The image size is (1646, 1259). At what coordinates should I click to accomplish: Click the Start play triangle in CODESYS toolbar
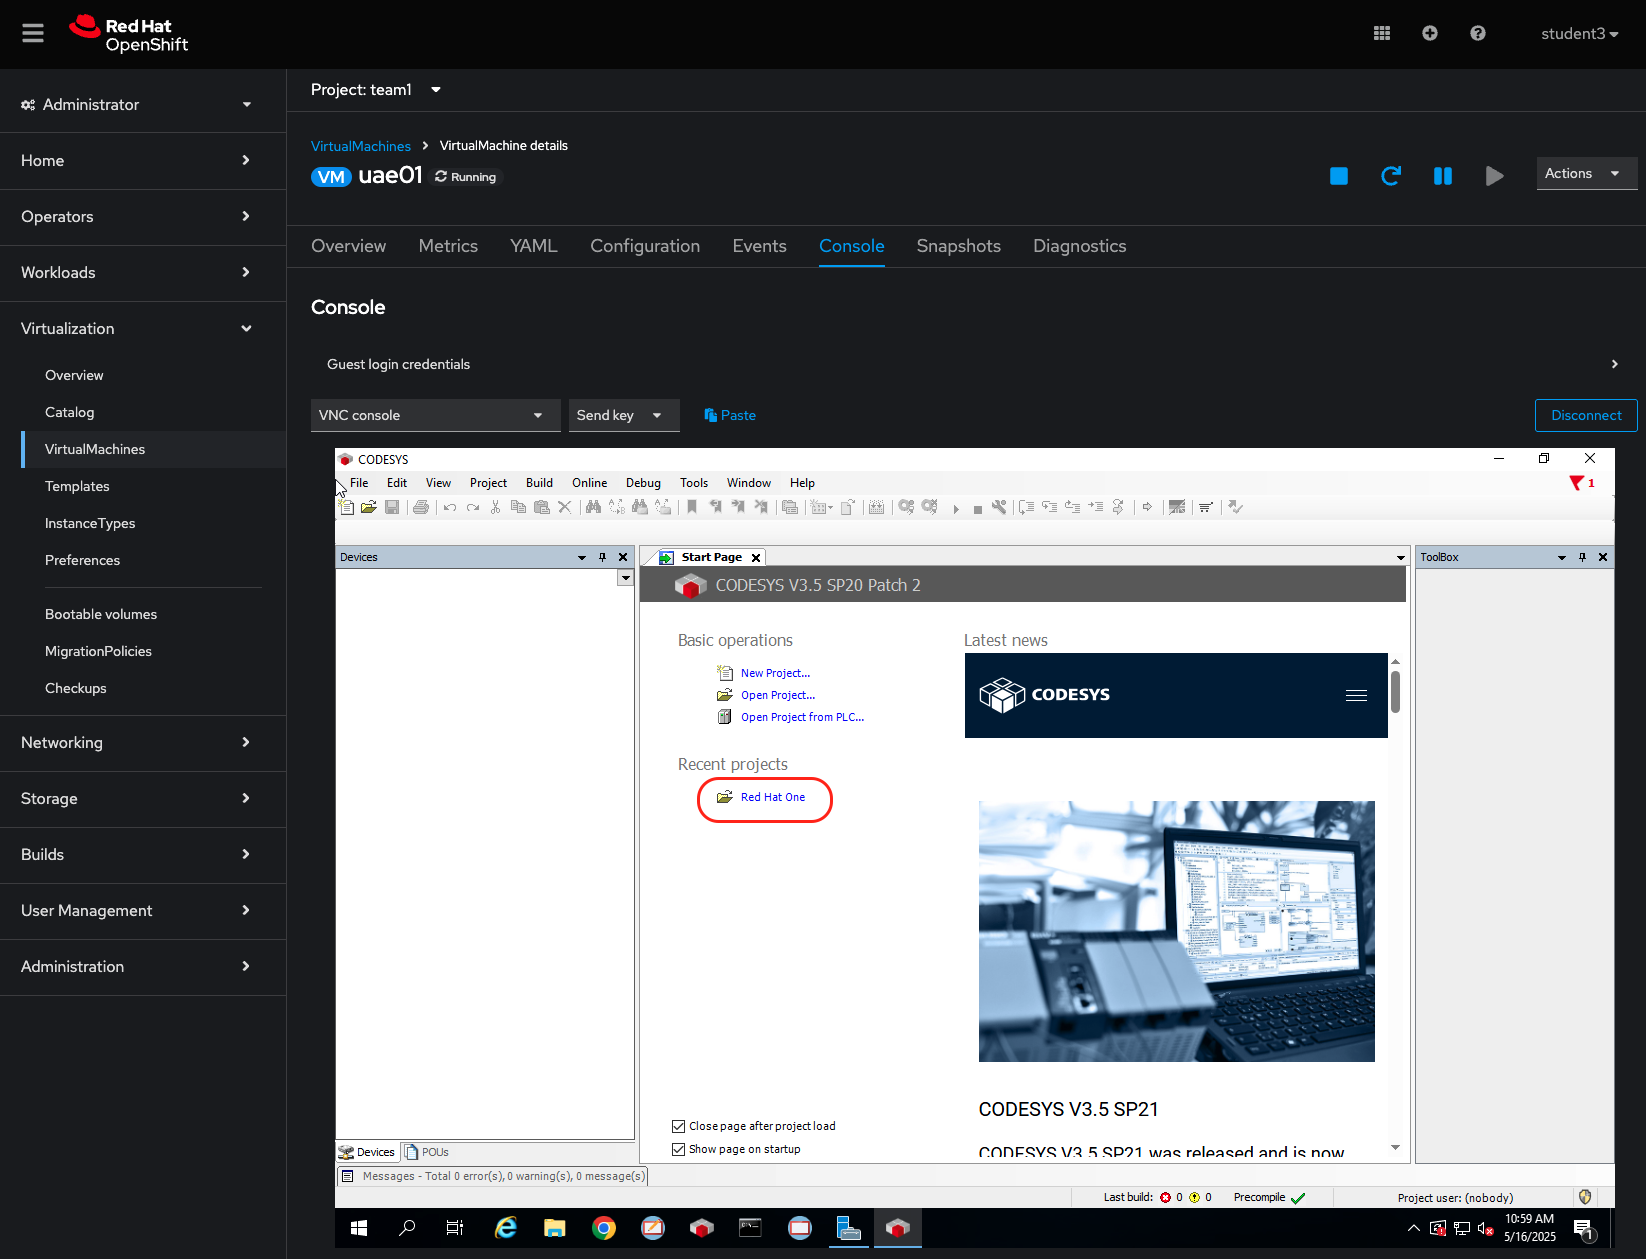coord(956,509)
